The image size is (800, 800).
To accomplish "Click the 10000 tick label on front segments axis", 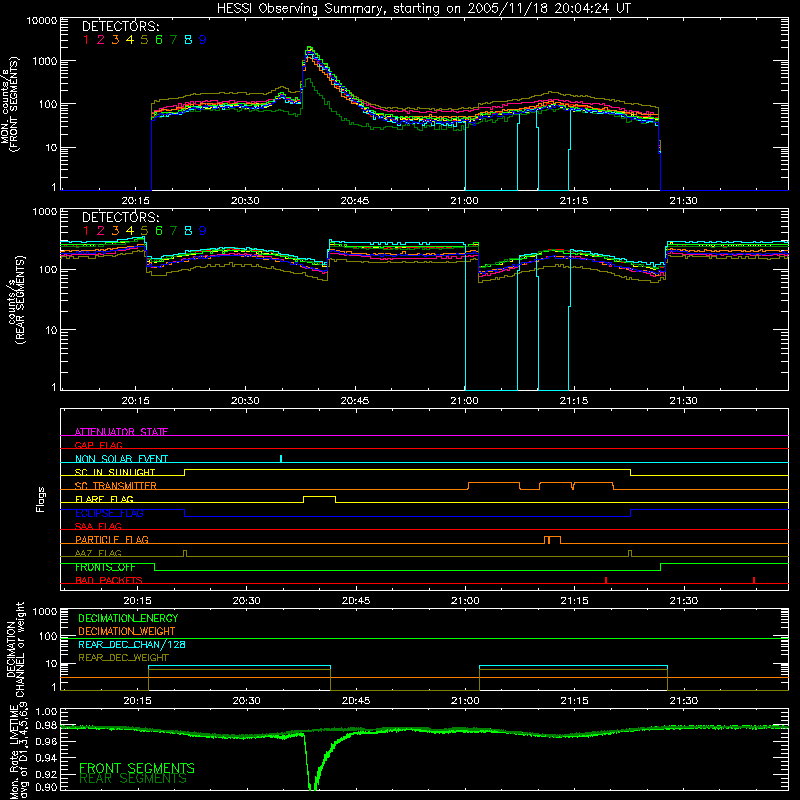I will [x=42, y=20].
